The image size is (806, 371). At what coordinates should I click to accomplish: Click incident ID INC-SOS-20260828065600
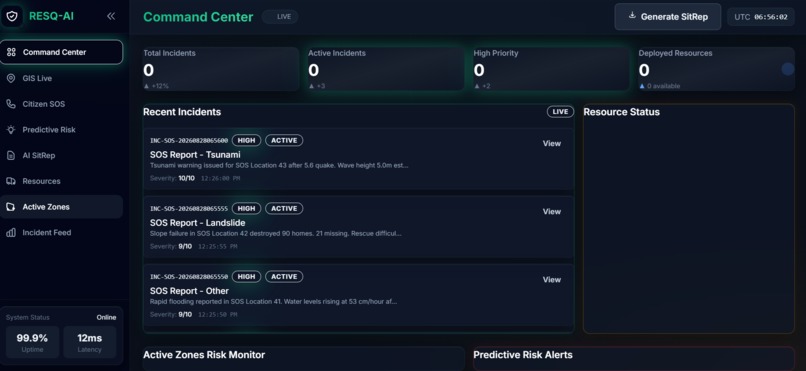coord(189,140)
